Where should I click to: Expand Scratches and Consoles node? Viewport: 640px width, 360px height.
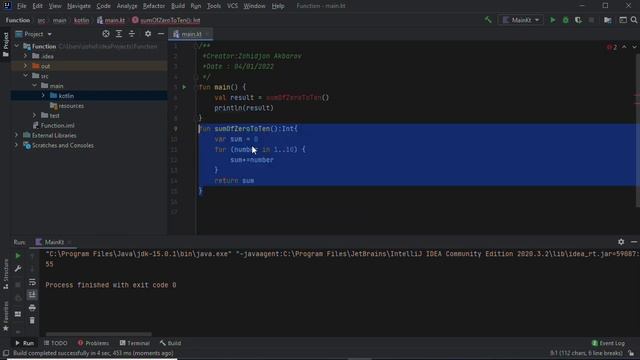click(17, 145)
